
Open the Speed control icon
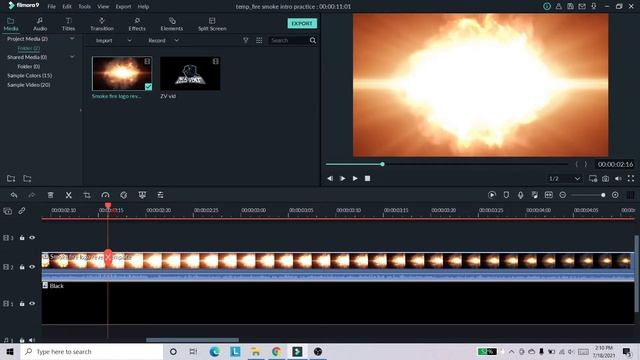coord(105,195)
